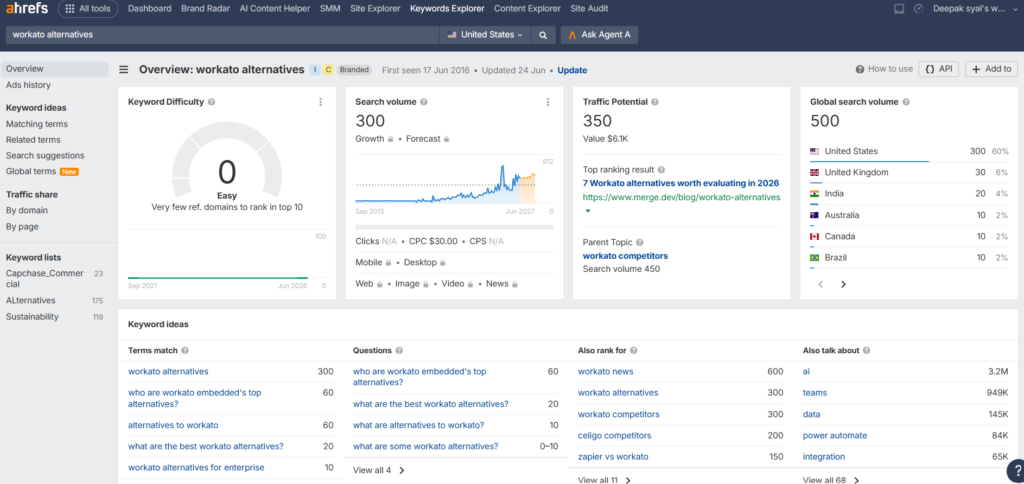
Task: Open Site Explorer in top navigation
Action: [376, 8]
